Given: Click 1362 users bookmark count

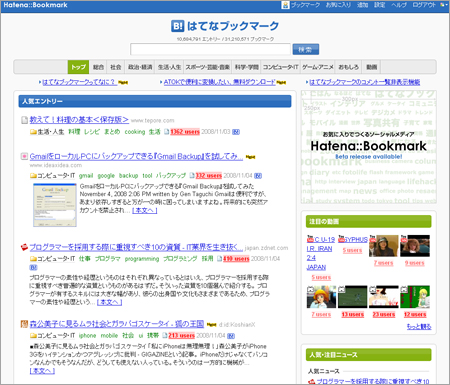Looking at the screenshot, I should coord(185,132).
